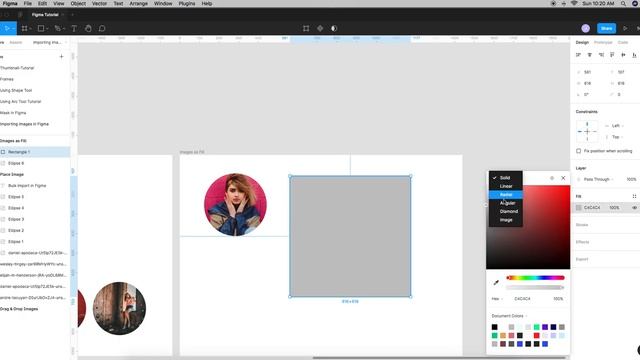Viewport: 640px width, 360px height.
Task: Open the Hex color format dropdown
Action: 497,299
